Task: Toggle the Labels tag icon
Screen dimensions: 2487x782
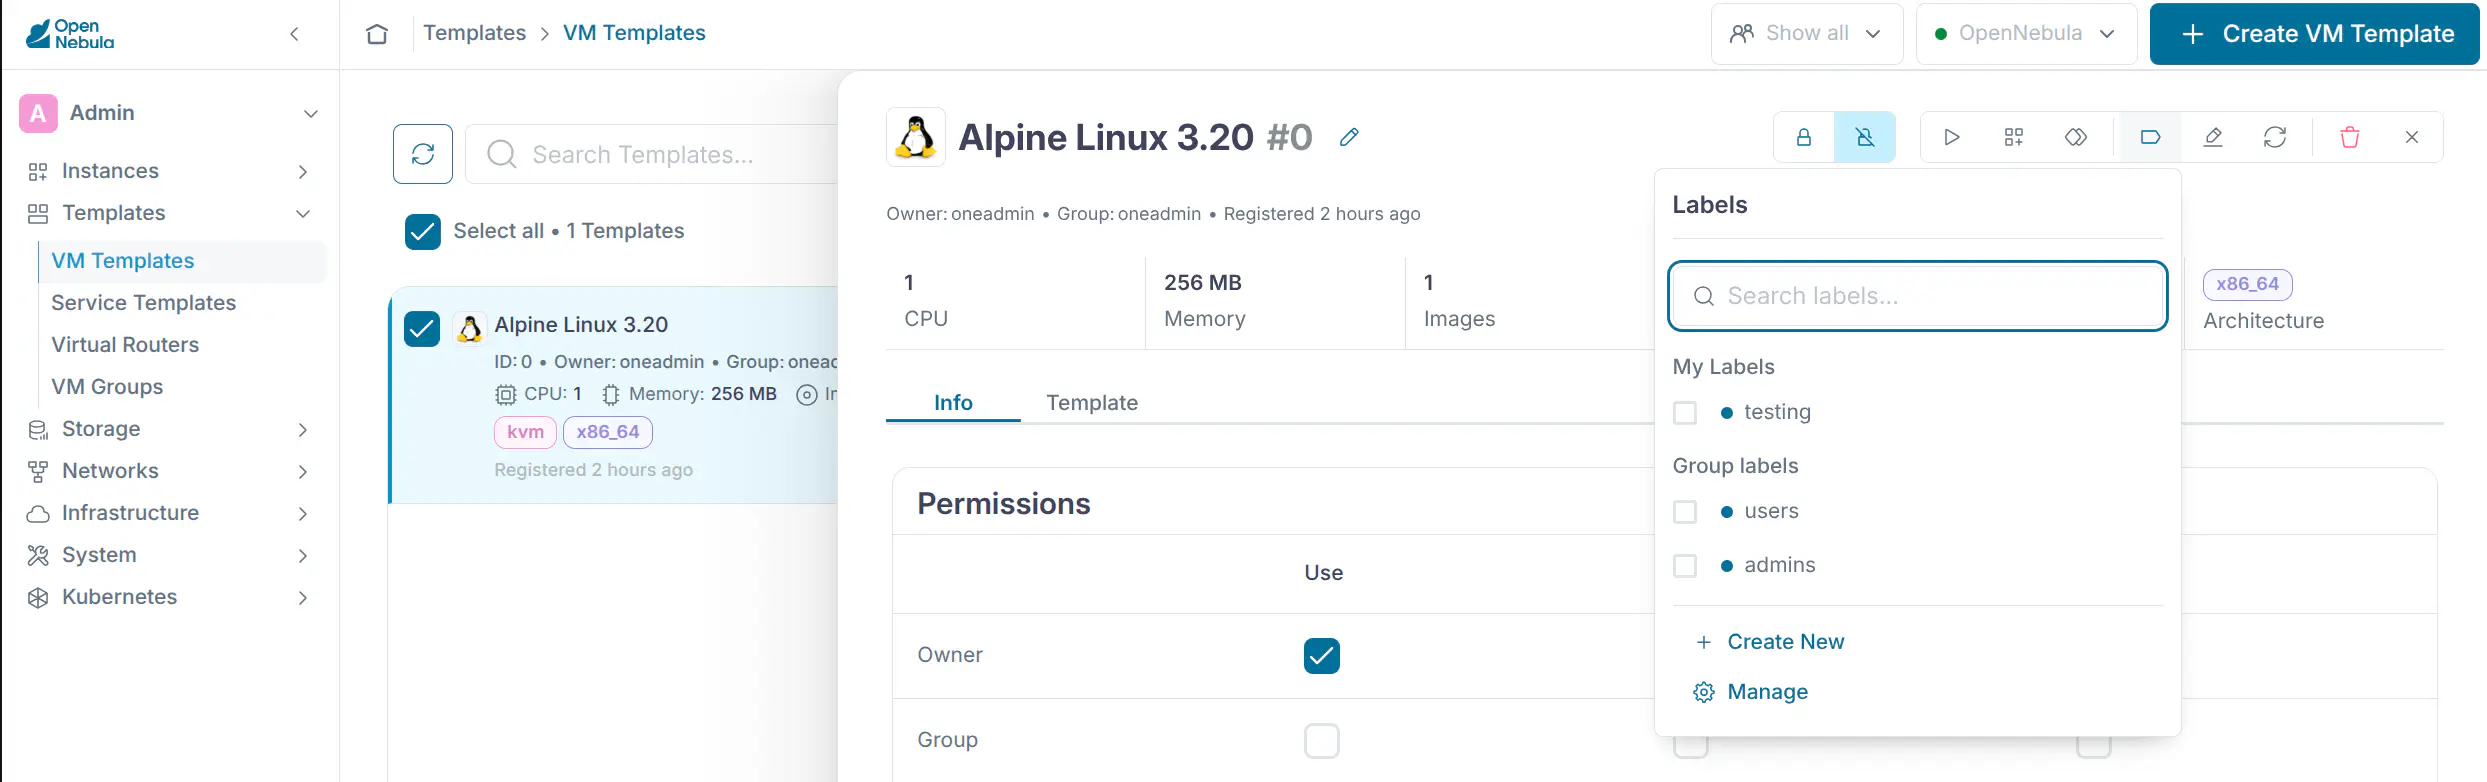Action: click(x=2150, y=137)
